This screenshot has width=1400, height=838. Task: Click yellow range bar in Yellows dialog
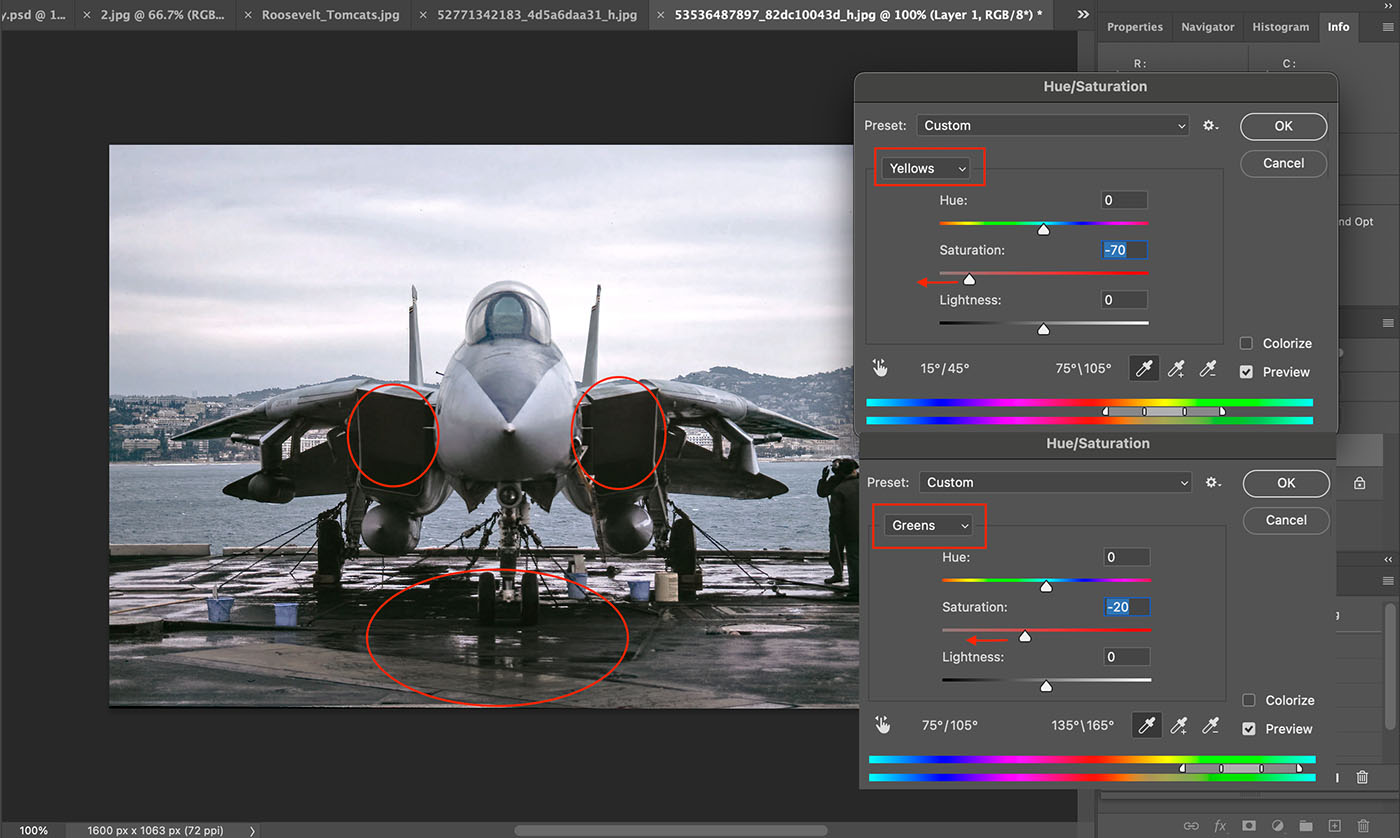click(x=1164, y=411)
